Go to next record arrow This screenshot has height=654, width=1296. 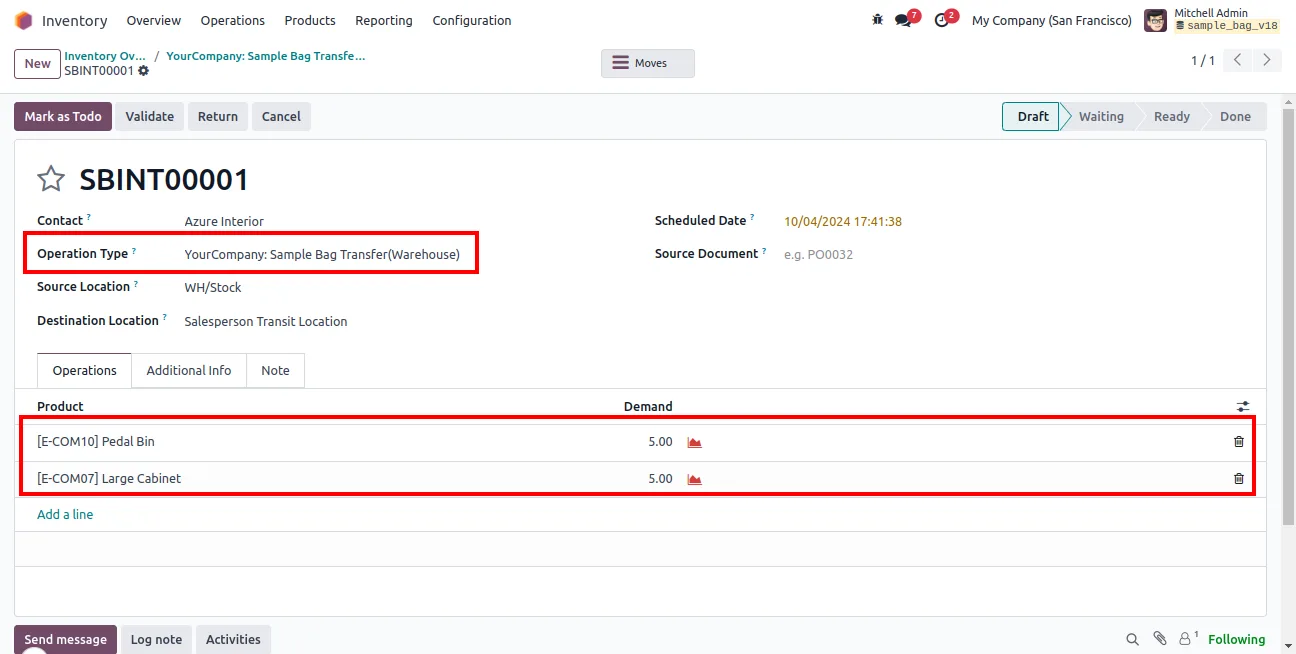coord(1267,60)
